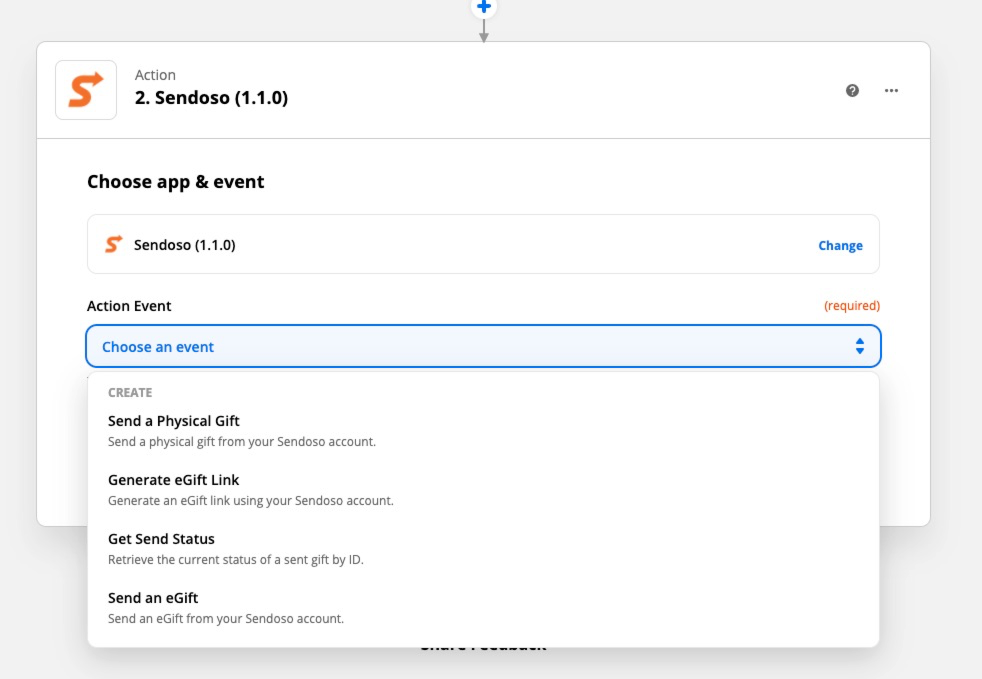The width and height of the screenshot is (982, 679).
Task: Expand the Choose app & event section heading
Action: pyautogui.click(x=176, y=182)
